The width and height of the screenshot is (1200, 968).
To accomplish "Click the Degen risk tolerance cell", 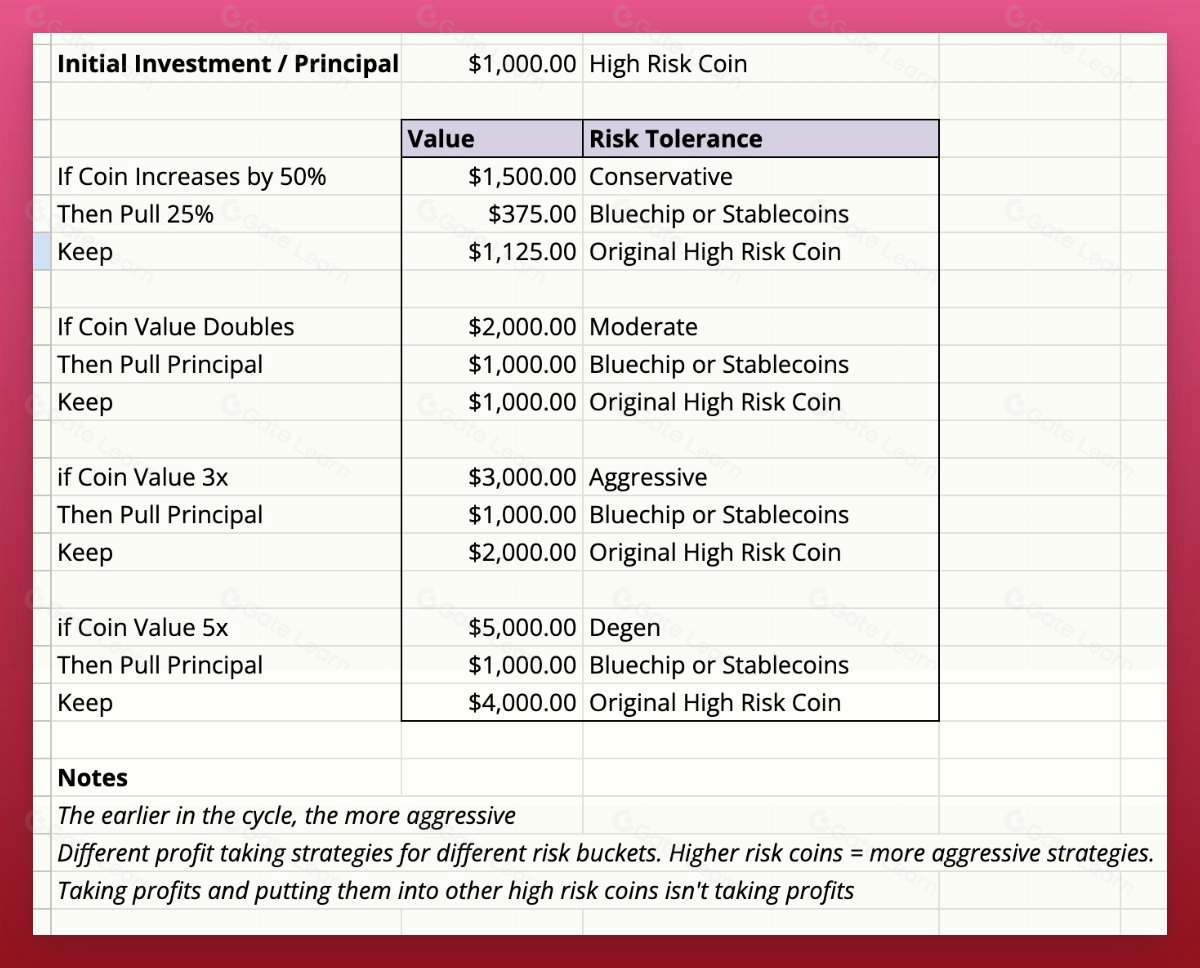I will pyautogui.click(x=625, y=628).
